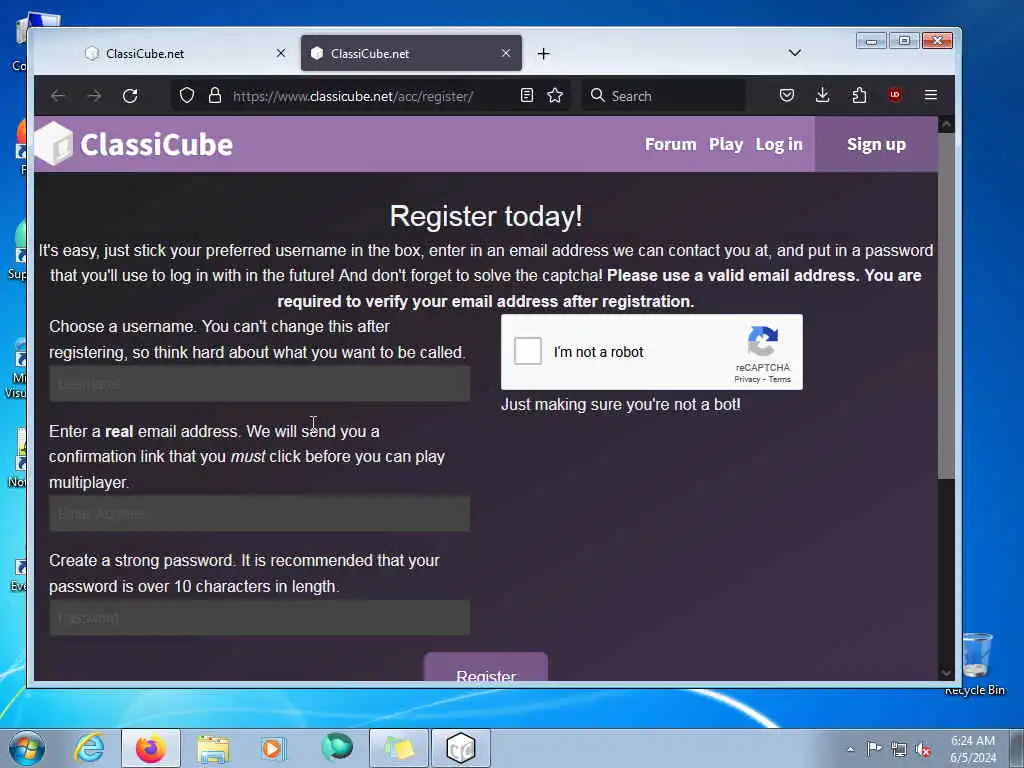
Task: Open Windows Media Player taskbar icon
Action: pyautogui.click(x=273, y=748)
